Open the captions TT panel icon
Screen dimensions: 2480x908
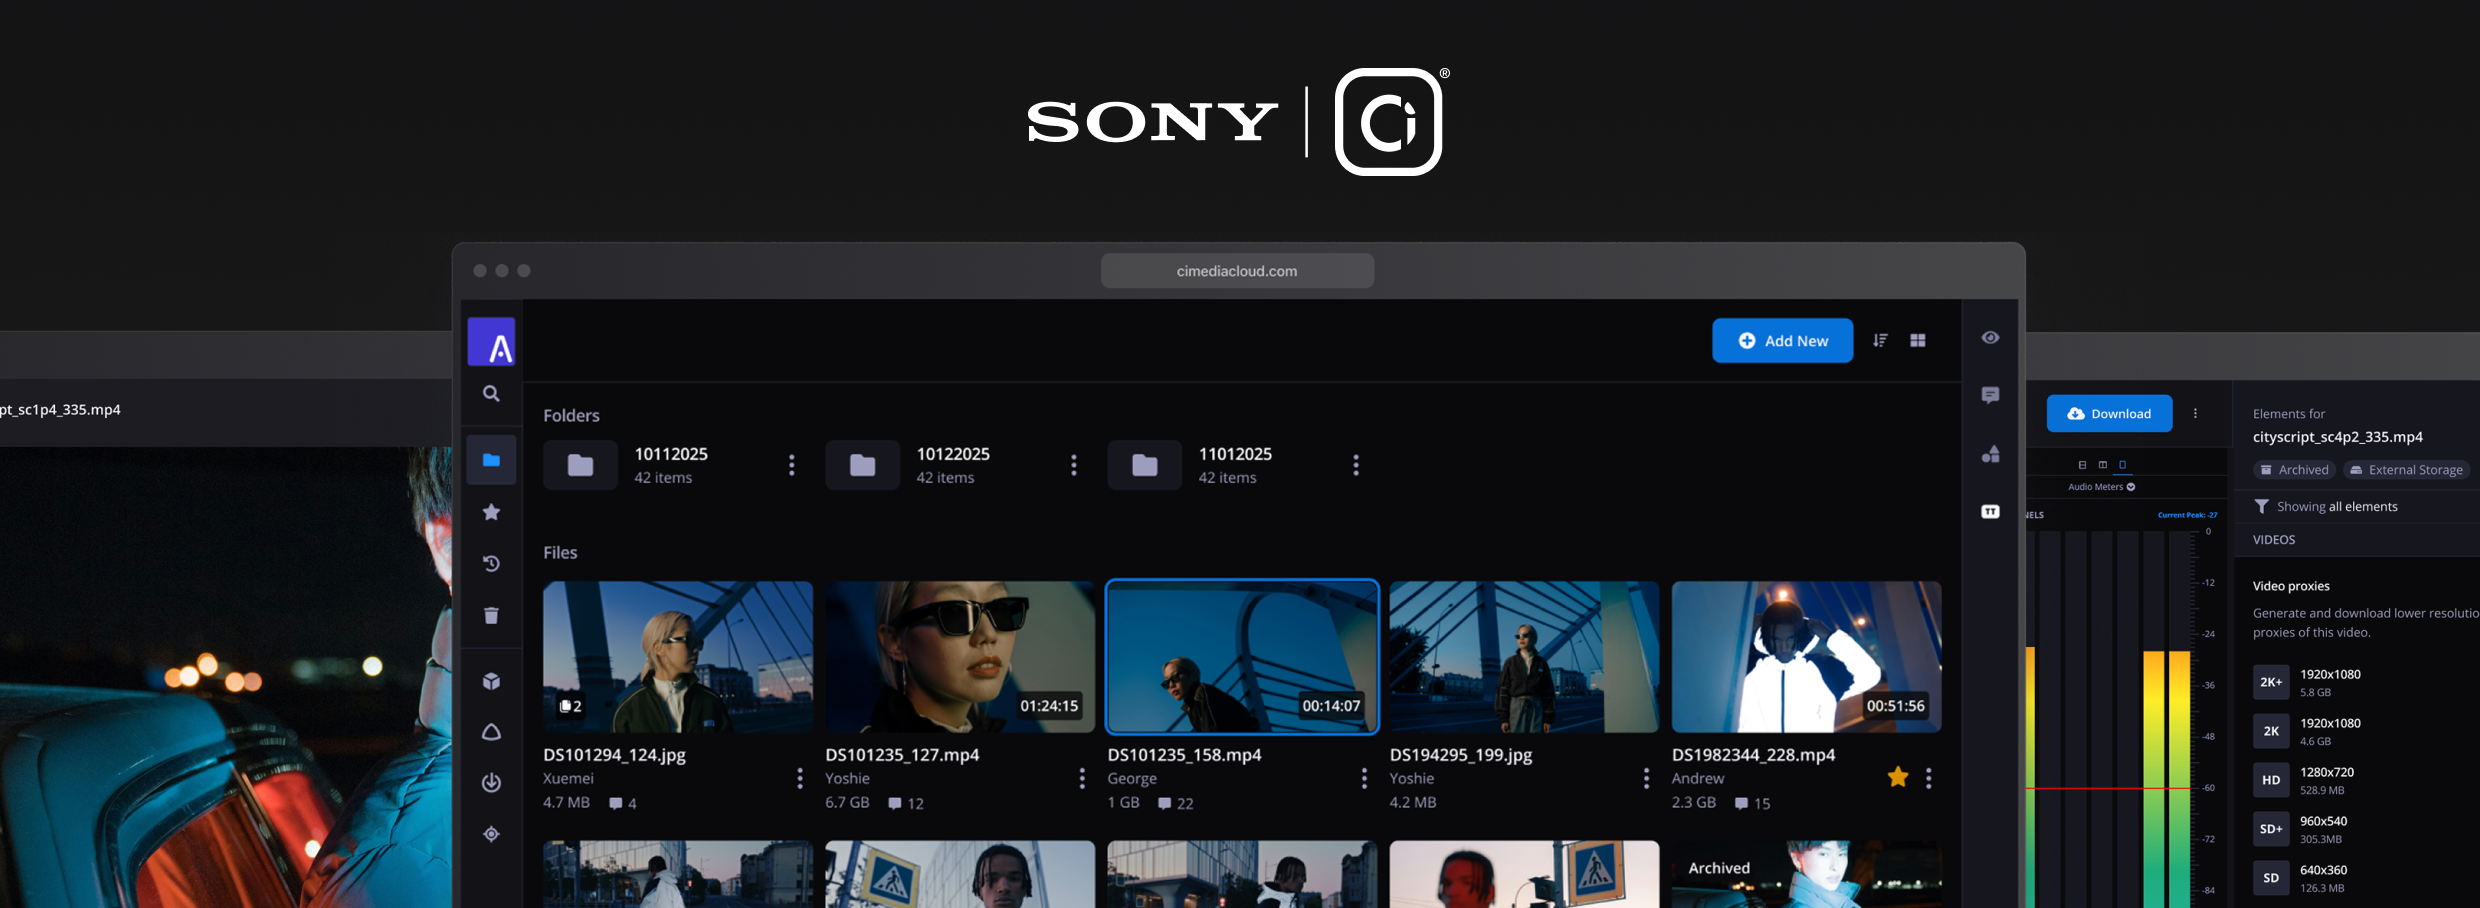(x=1990, y=512)
